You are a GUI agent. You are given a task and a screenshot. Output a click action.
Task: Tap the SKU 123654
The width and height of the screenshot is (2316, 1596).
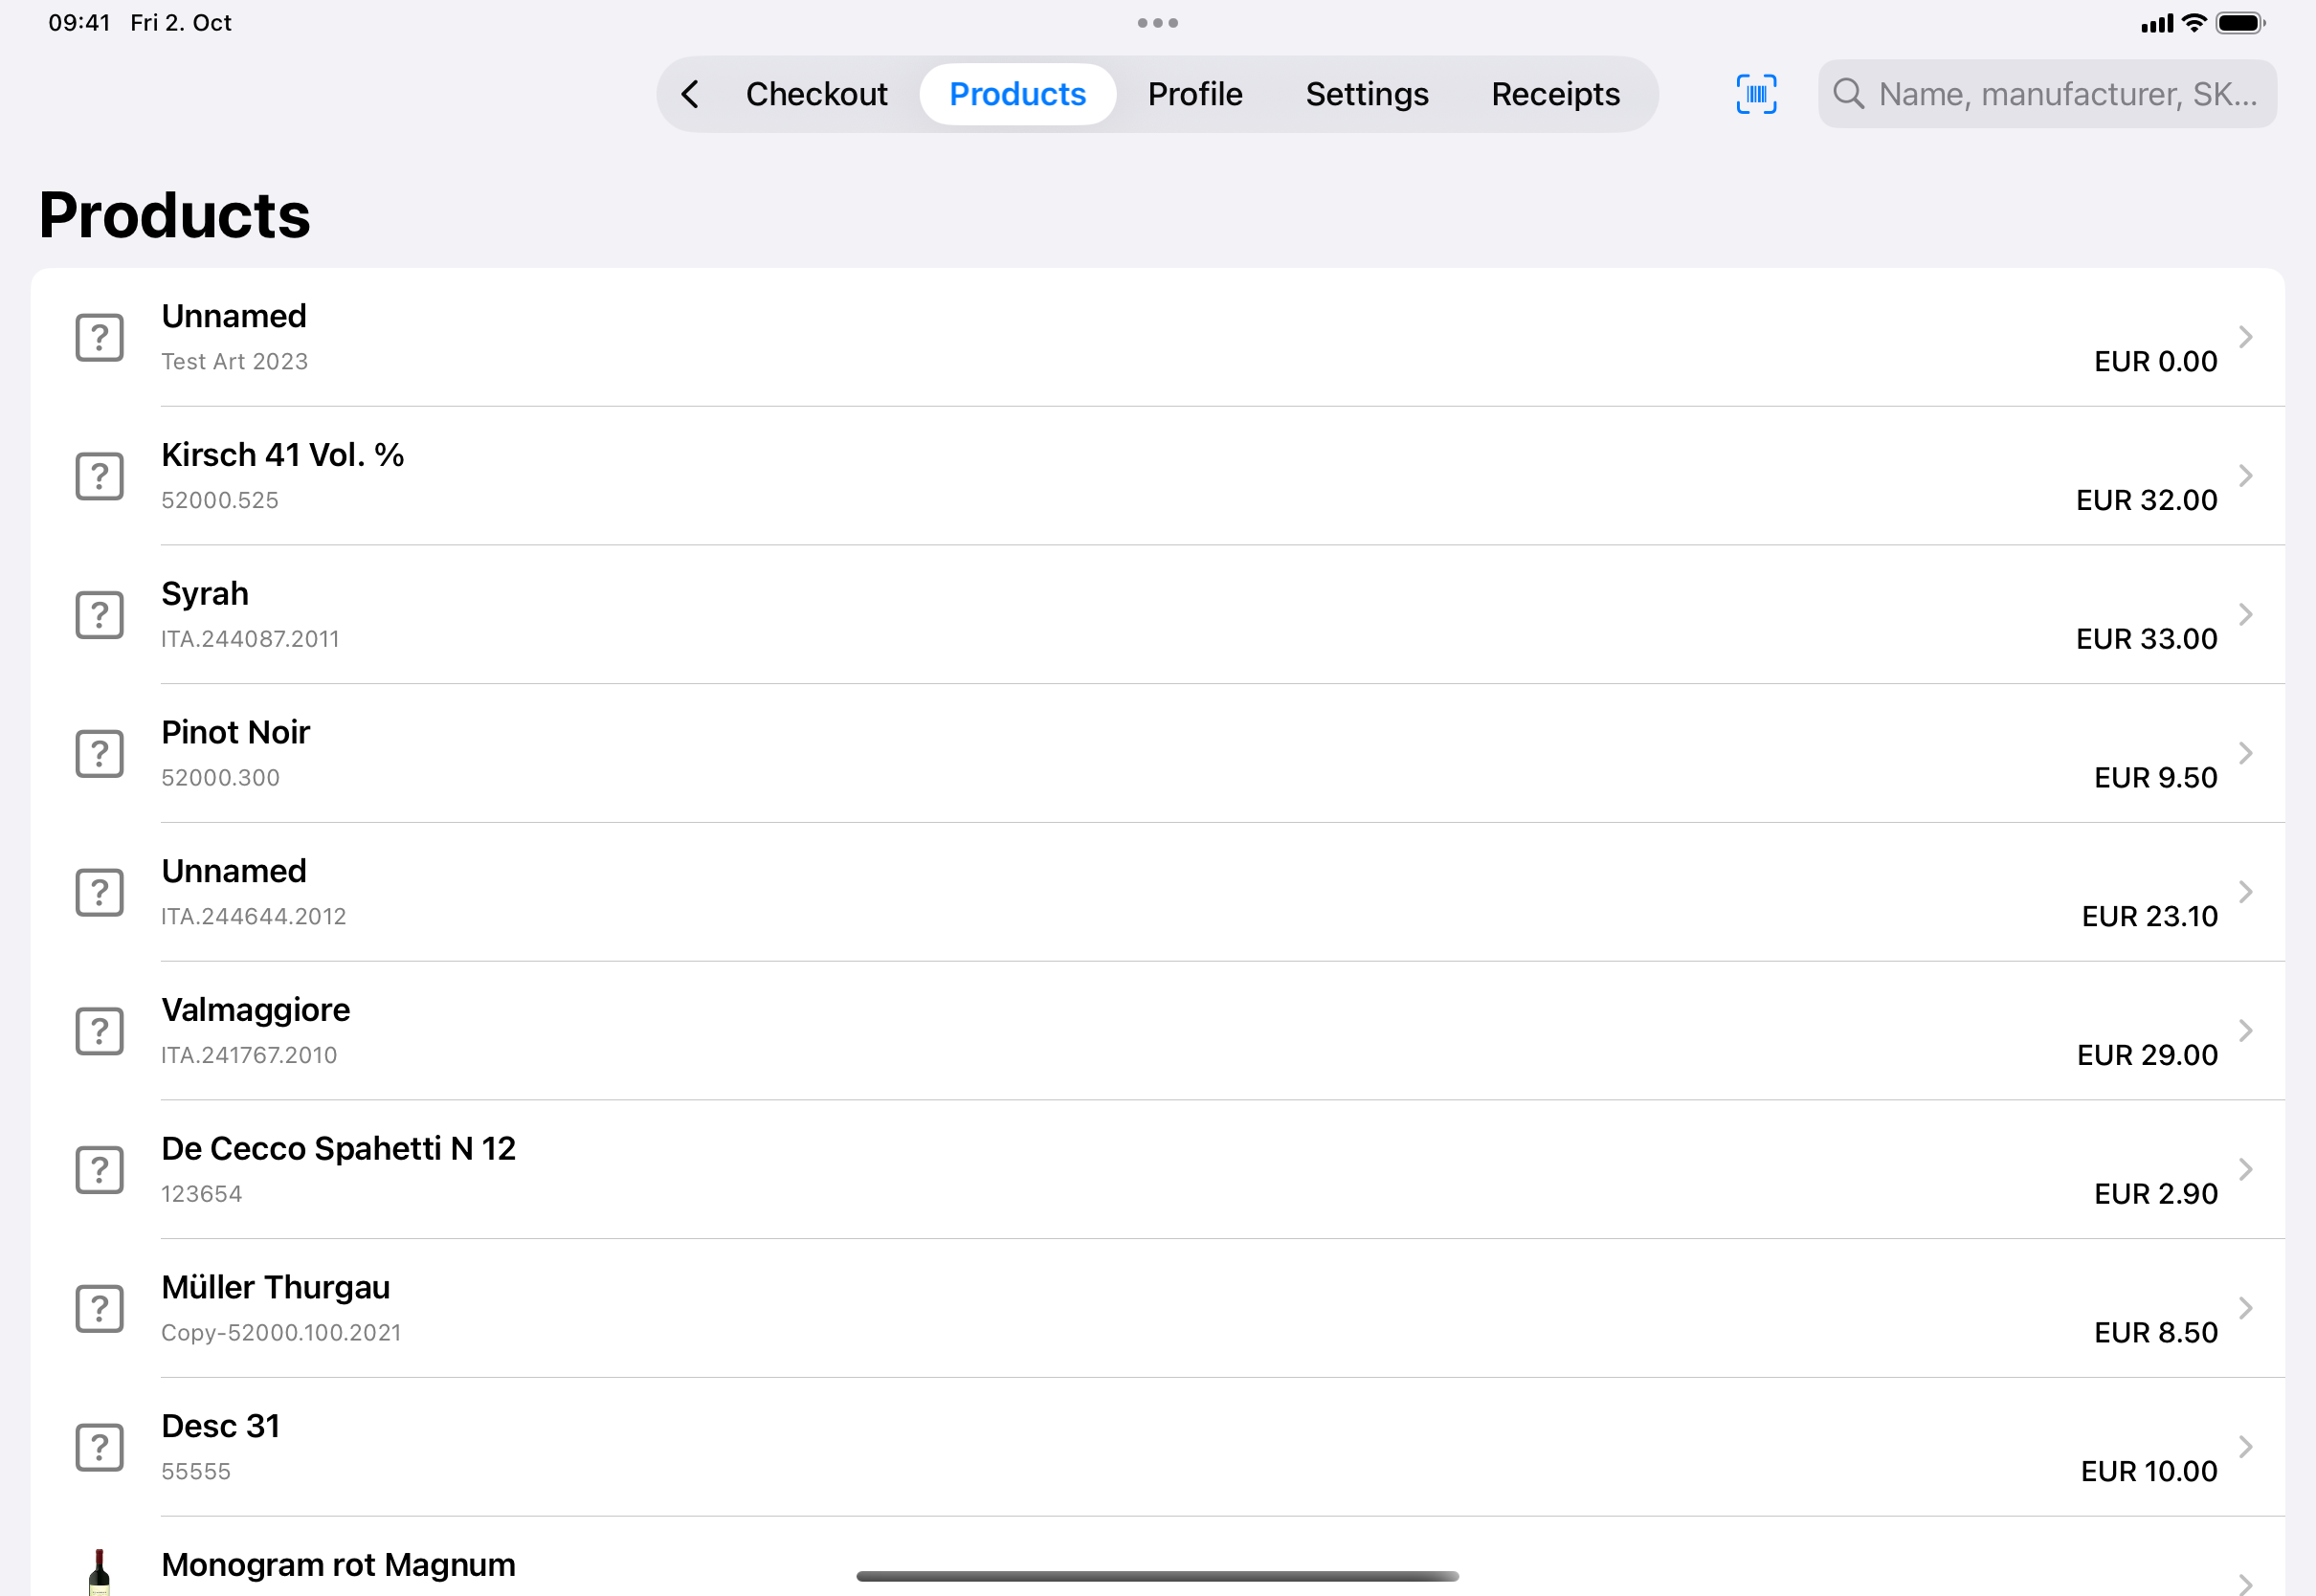coord(202,1195)
